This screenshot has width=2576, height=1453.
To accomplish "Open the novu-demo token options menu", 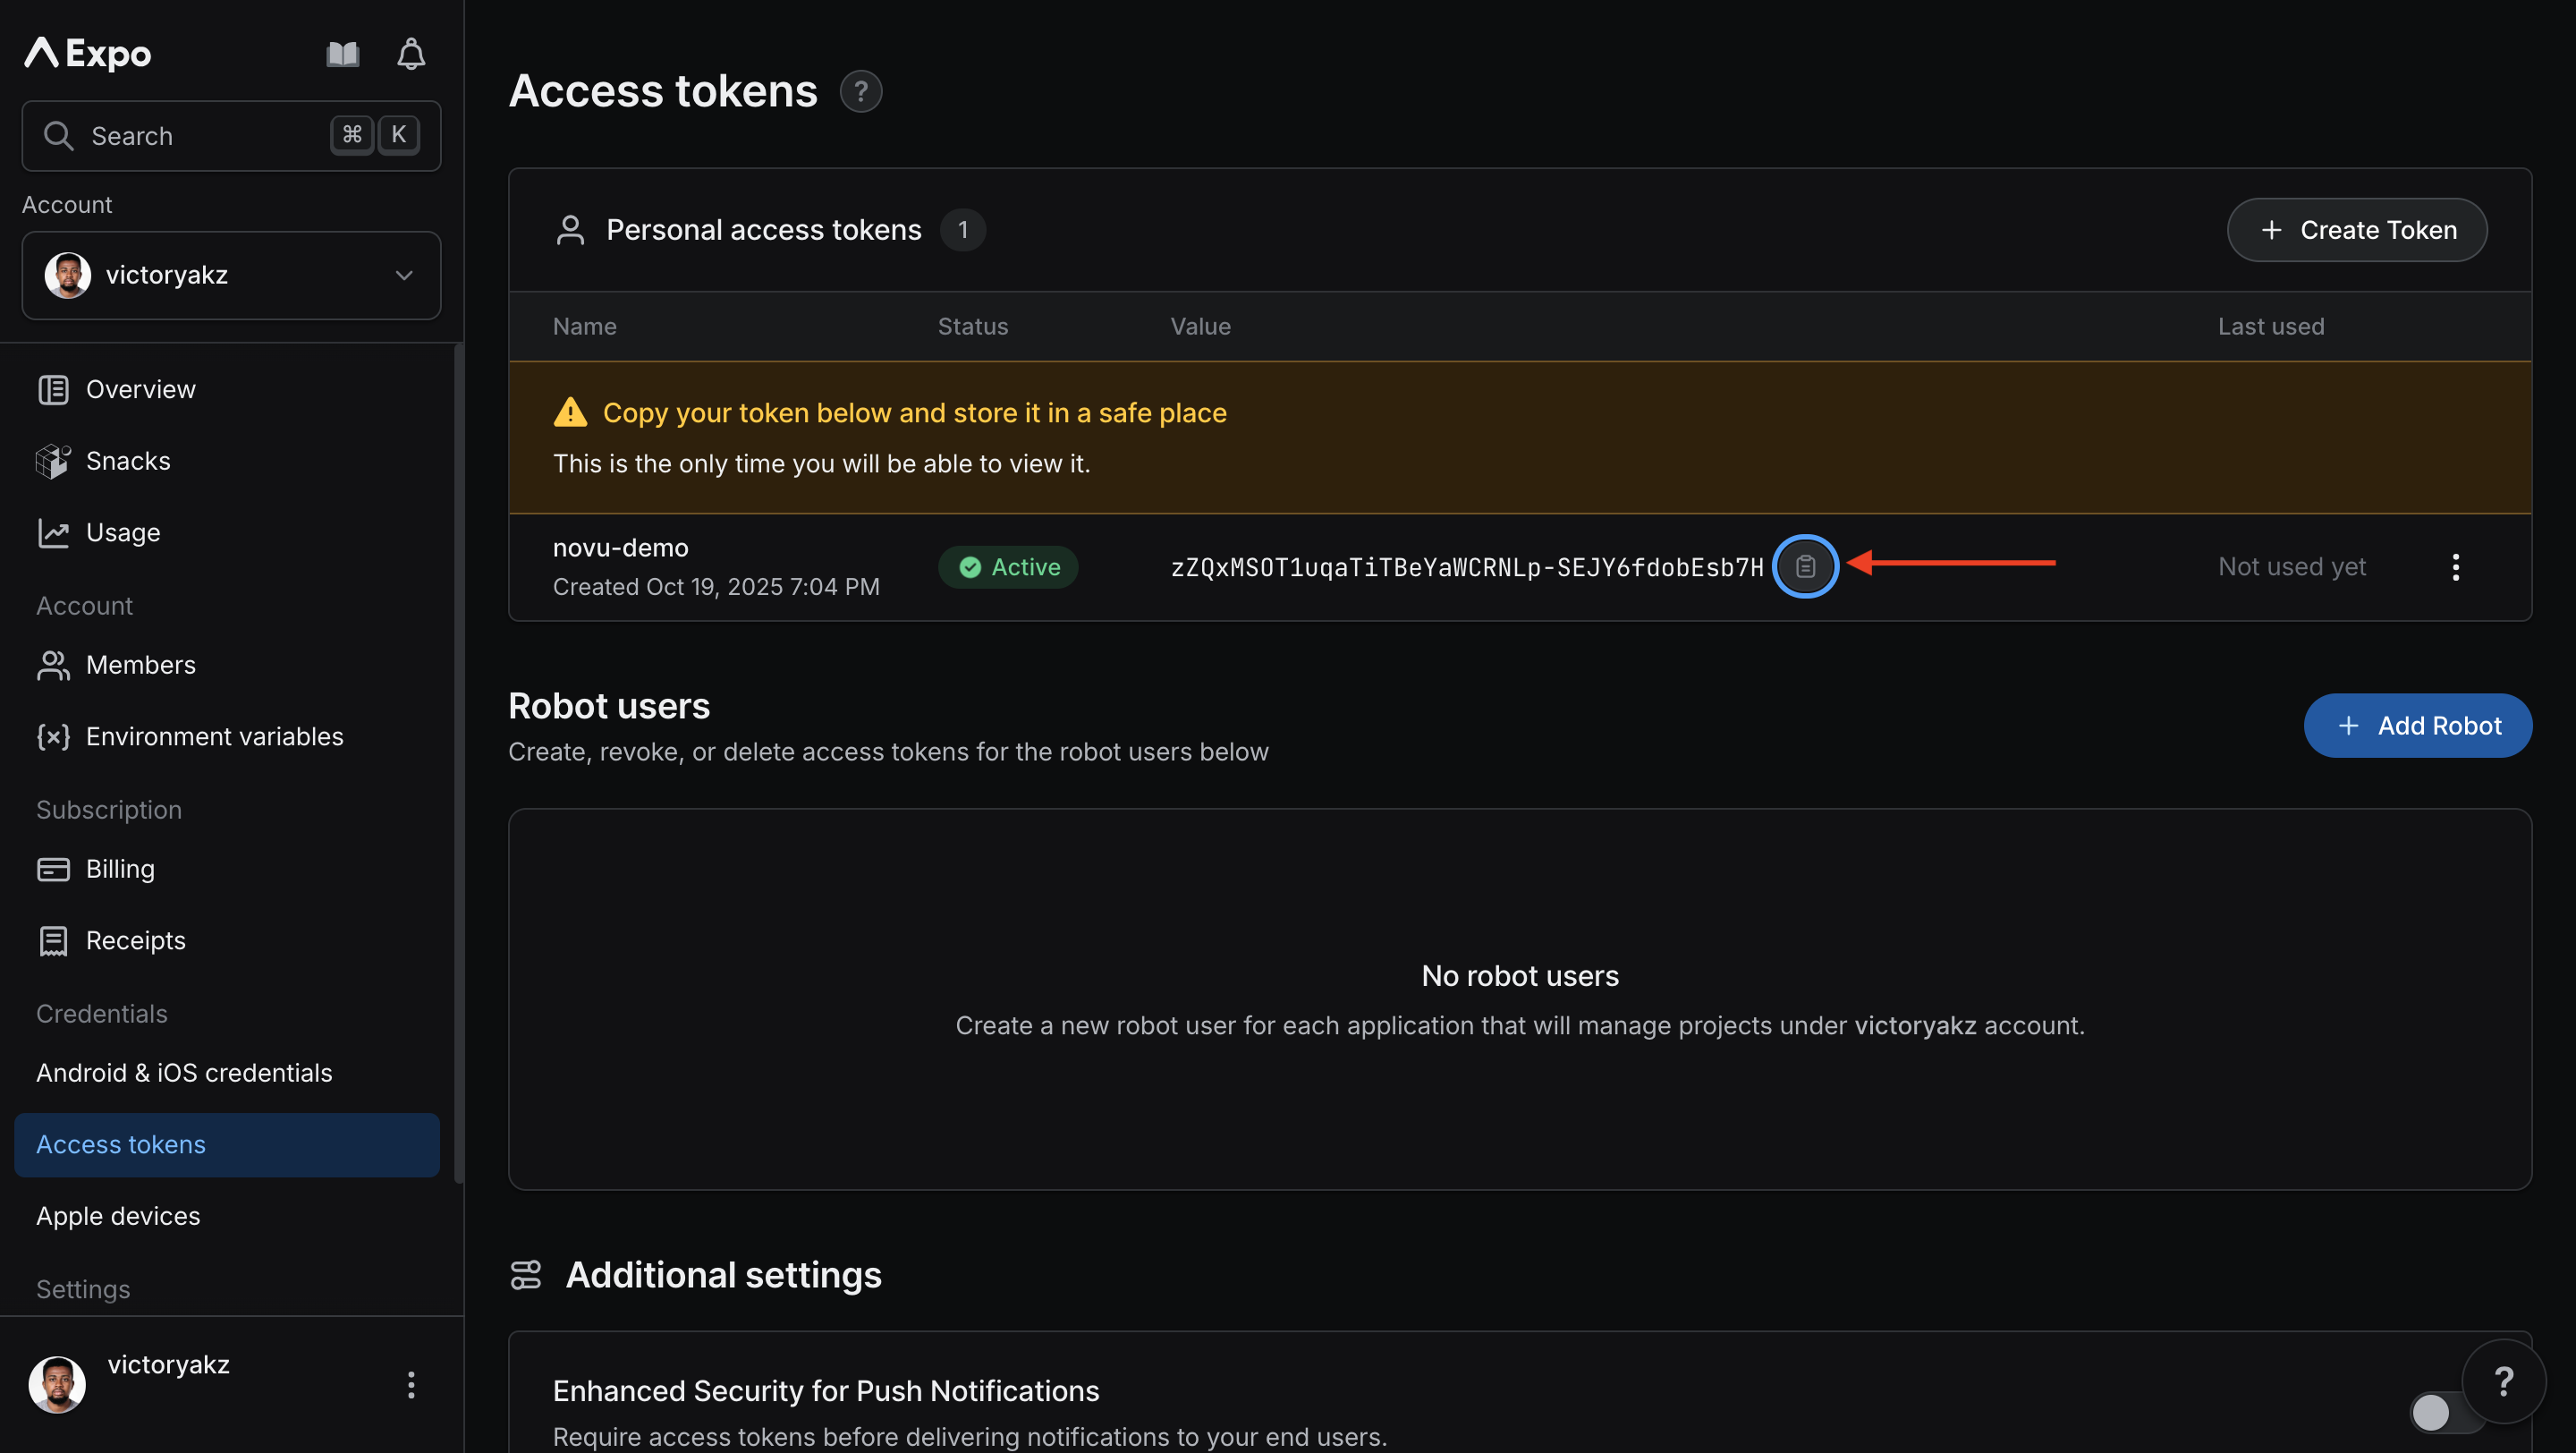I will (x=2456, y=567).
